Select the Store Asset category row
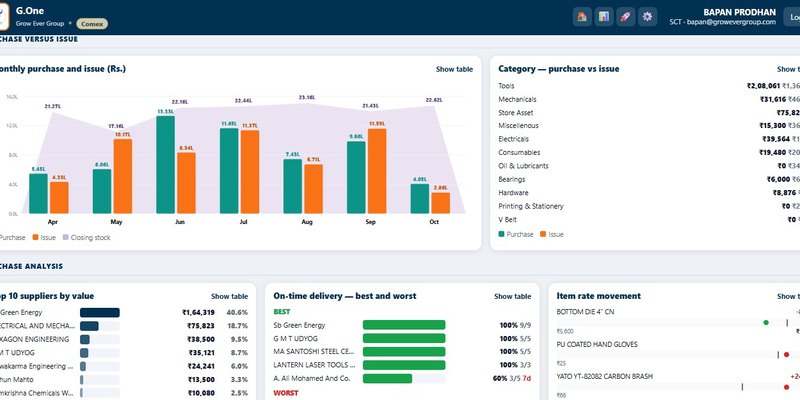This screenshot has width=800, height=400. pos(649,113)
